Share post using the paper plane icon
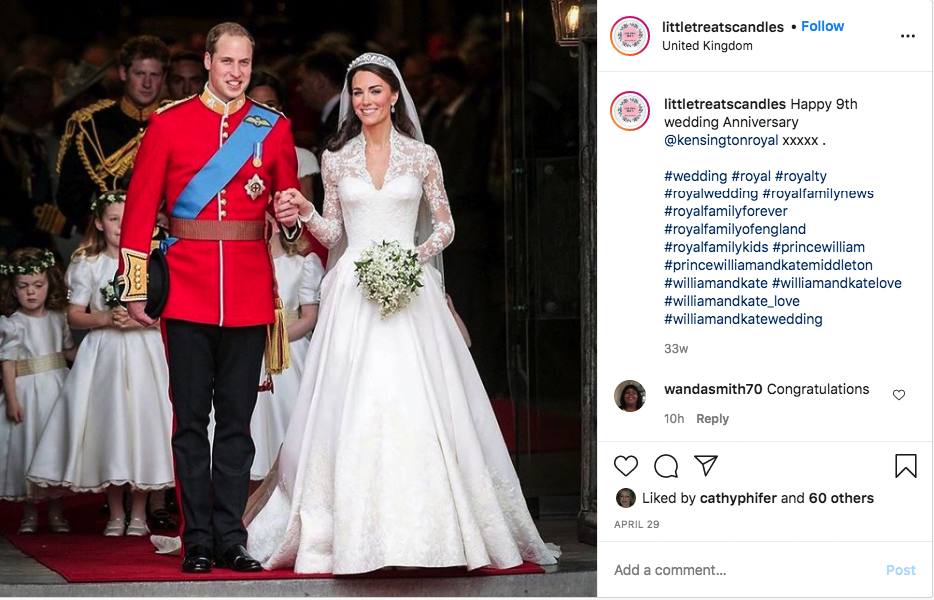This screenshot has height=600, width=934. [x=706, y=465]
